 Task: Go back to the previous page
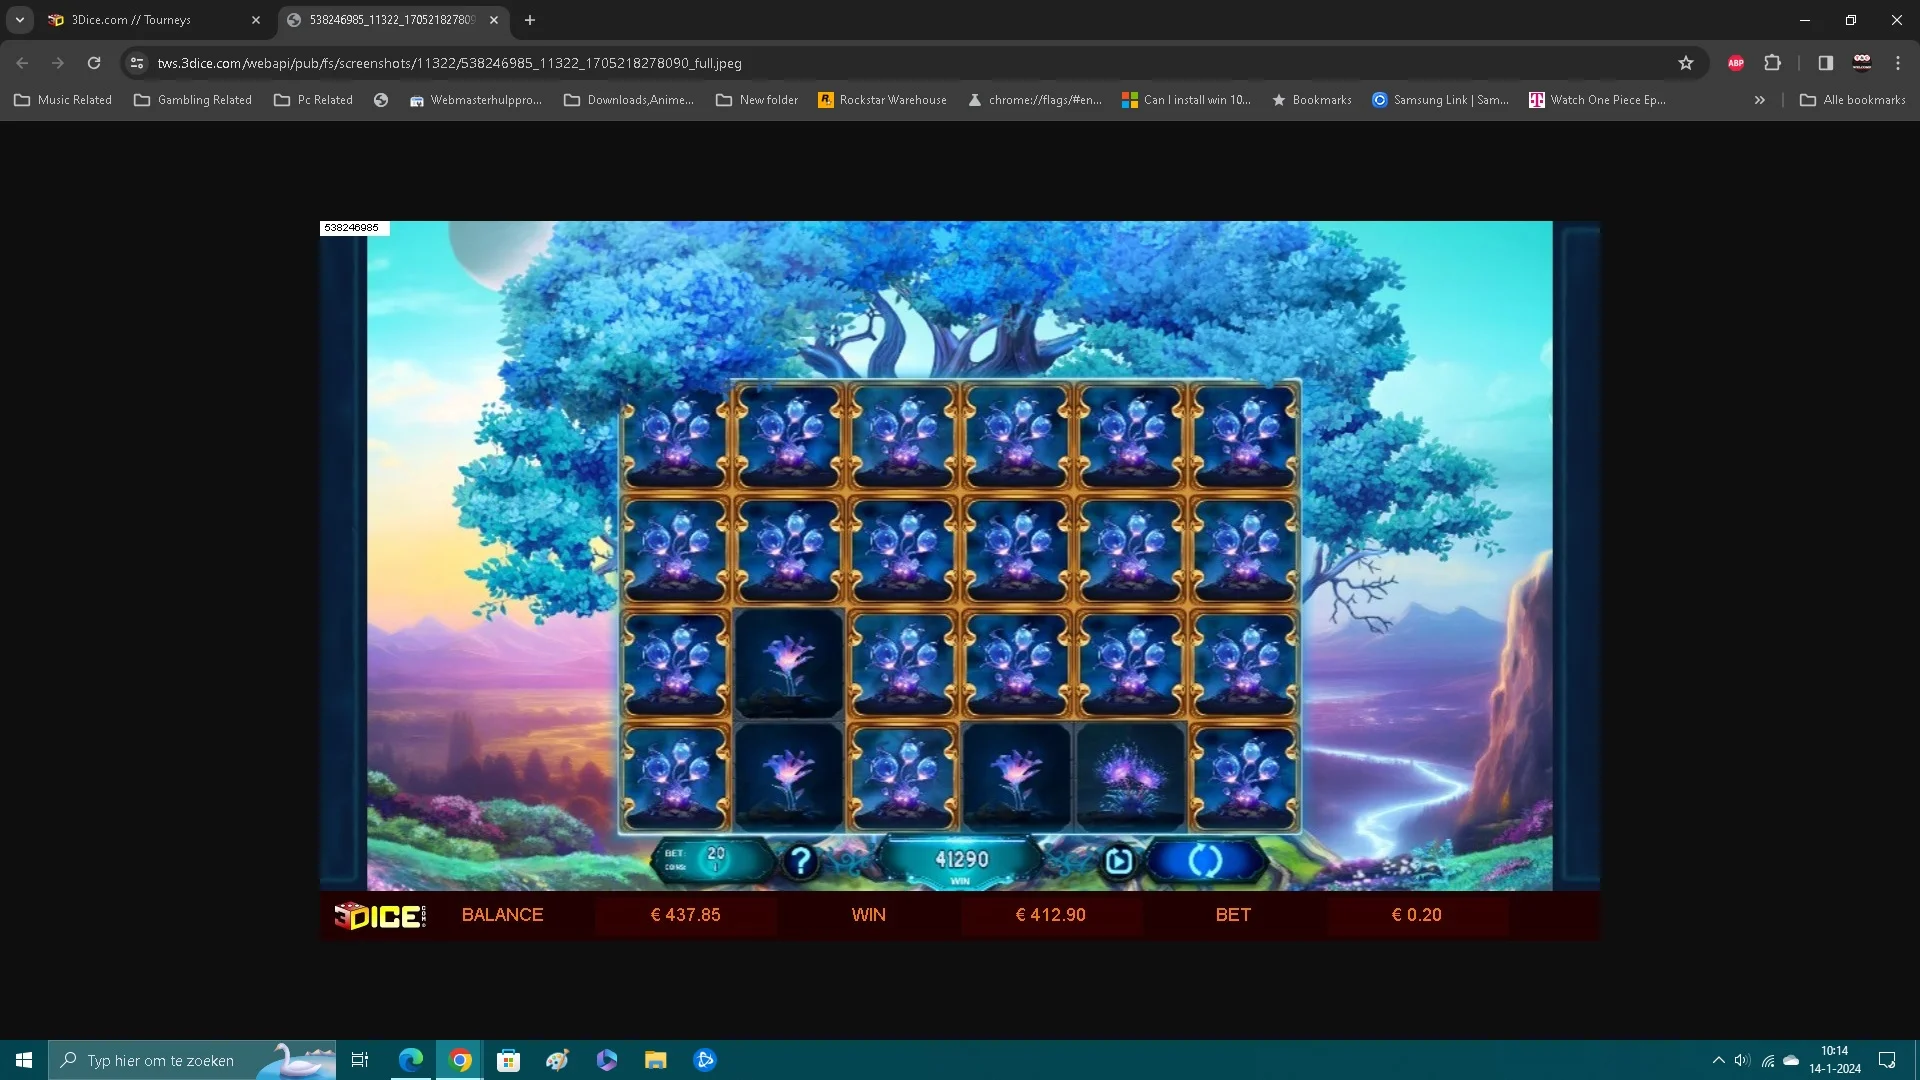(22, 63)
